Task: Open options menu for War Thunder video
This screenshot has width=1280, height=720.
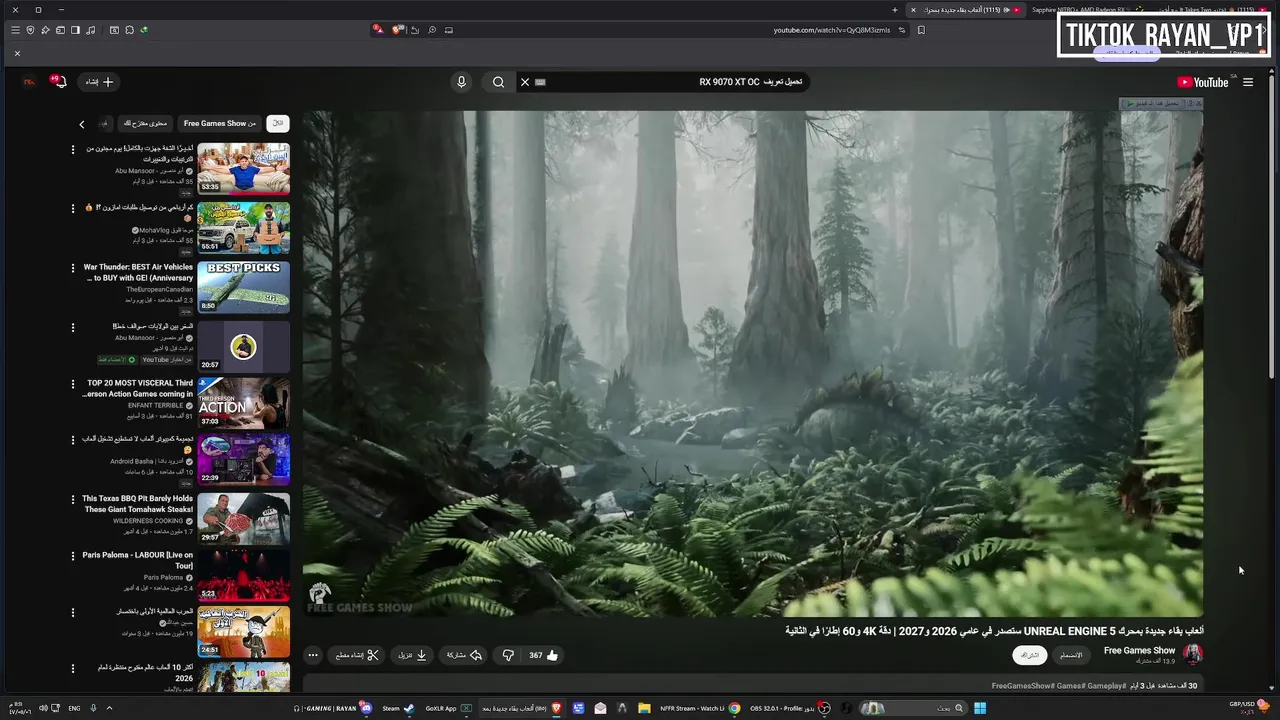Action: 72,268
